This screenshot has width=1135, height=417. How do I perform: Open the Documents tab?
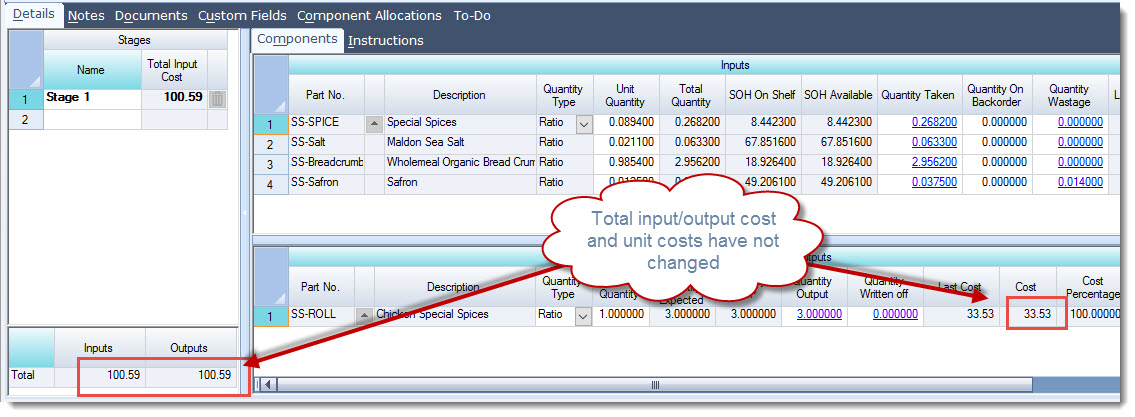coord(151,15)
